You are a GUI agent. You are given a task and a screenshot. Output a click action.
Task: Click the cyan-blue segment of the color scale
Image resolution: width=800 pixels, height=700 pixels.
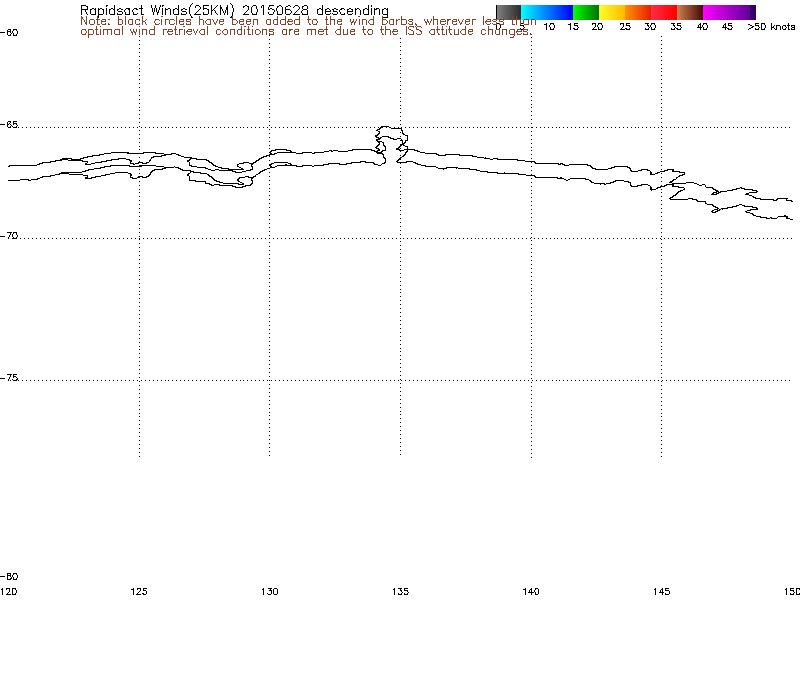point(547,13)
